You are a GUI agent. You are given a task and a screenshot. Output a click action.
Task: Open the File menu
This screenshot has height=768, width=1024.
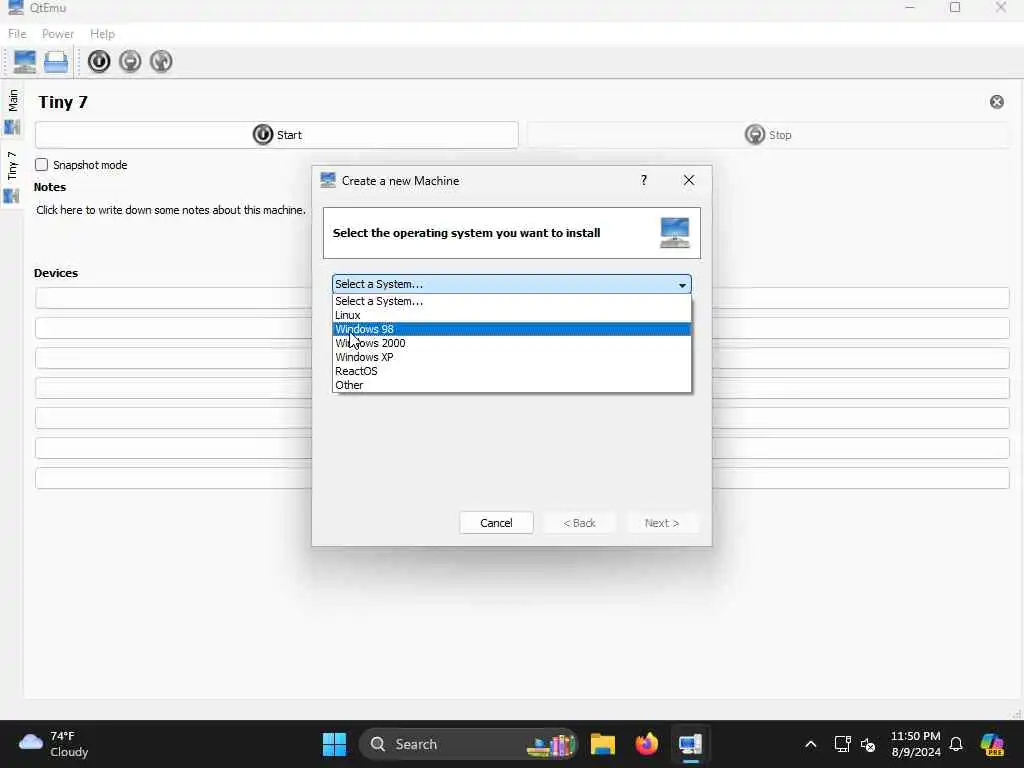(17, 34)
